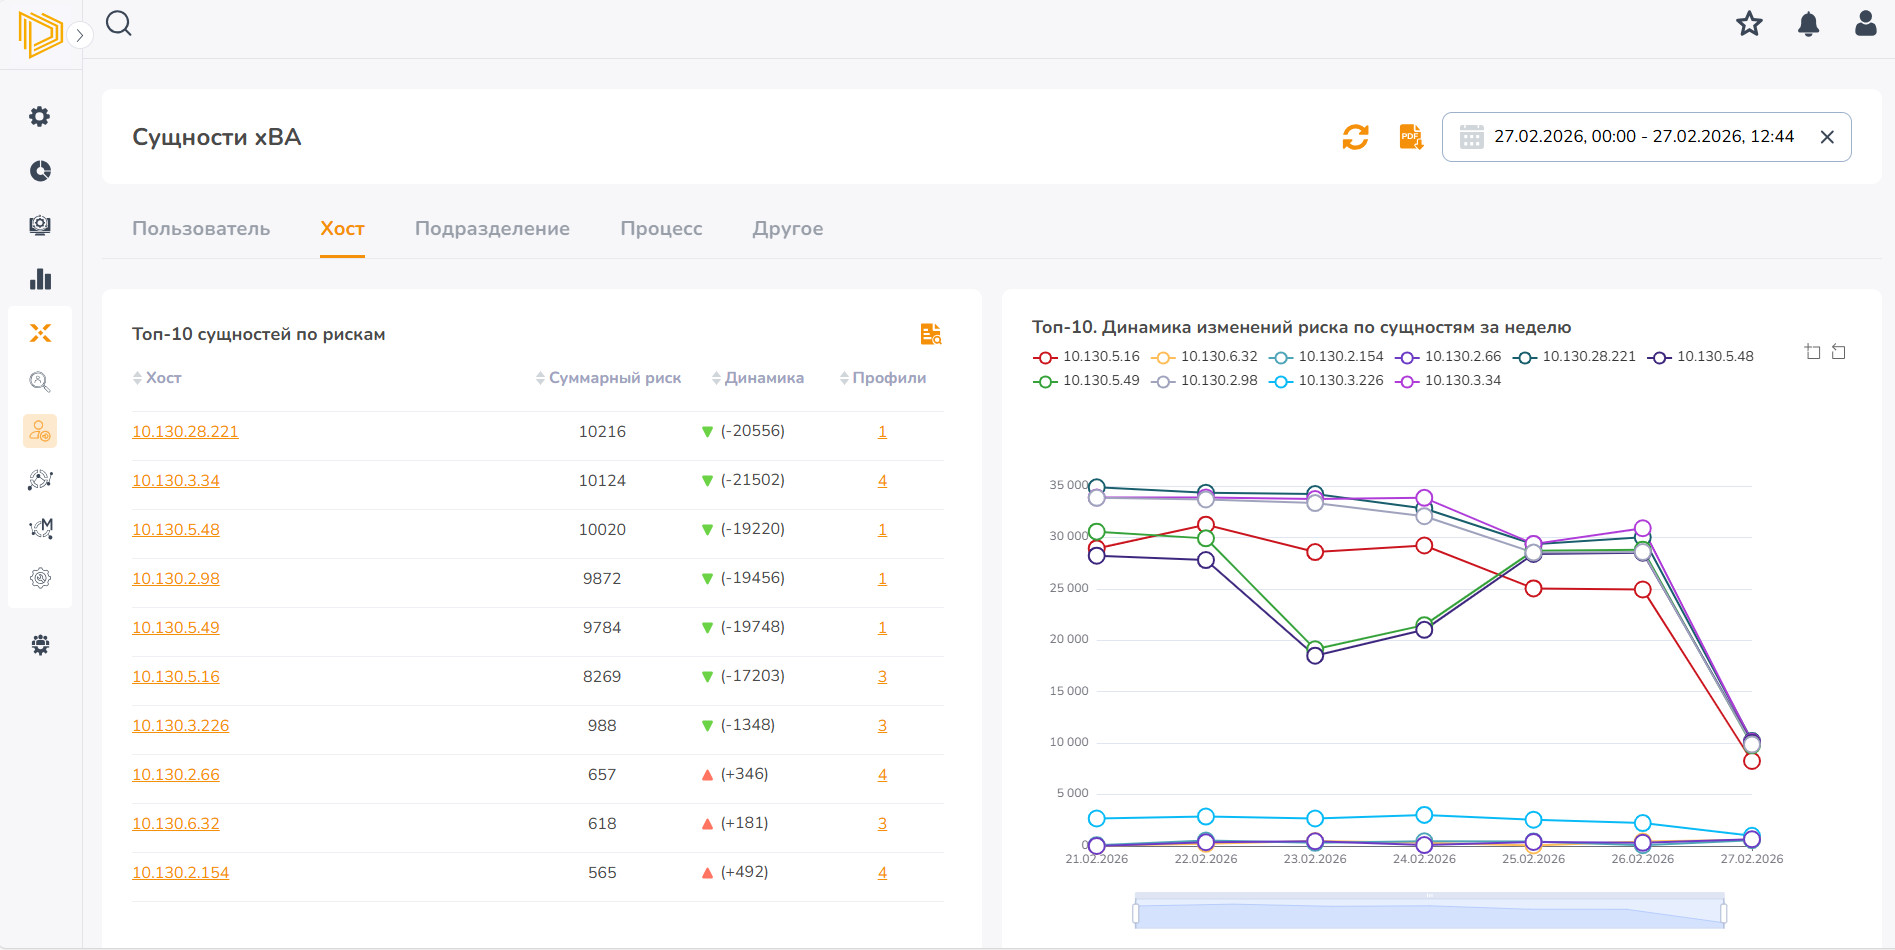Open the user profile icon
The image size is (1895, 950).
1865,24
